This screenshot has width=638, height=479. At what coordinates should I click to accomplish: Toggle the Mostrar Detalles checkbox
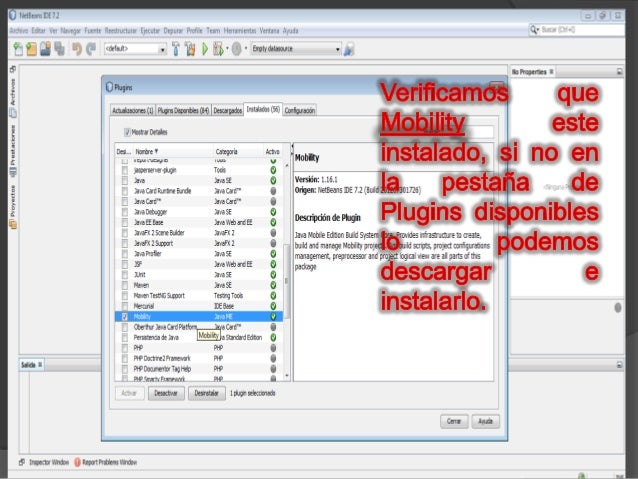click(x=127, y=132)
